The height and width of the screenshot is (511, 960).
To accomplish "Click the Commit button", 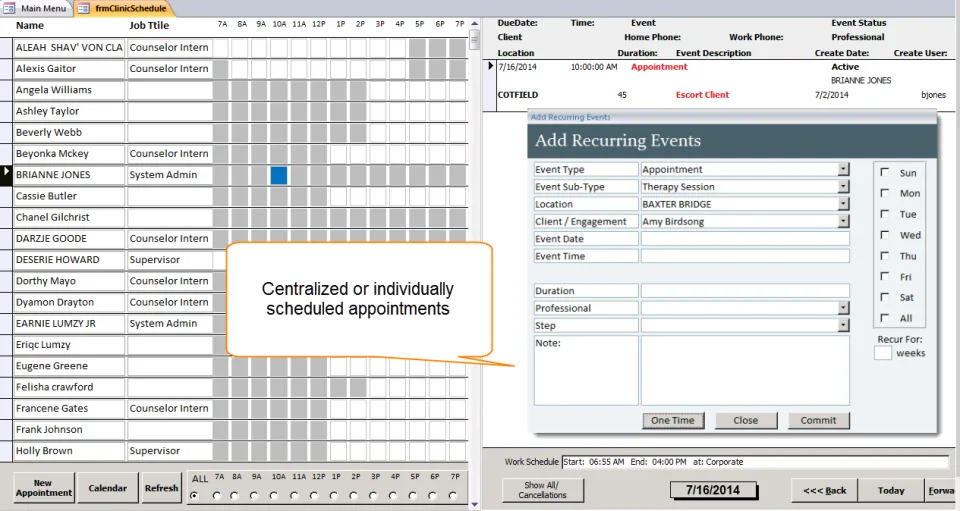I will pos(819,420).
